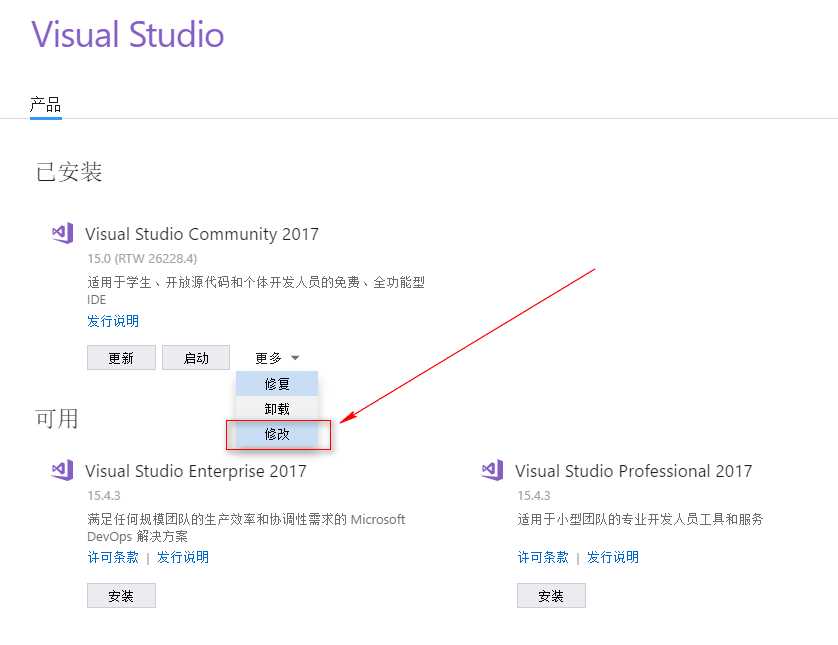This screenshot has width=838, height=645.
Task: Click the Professional description 适用于小型团队
Action: click(640, 519)
